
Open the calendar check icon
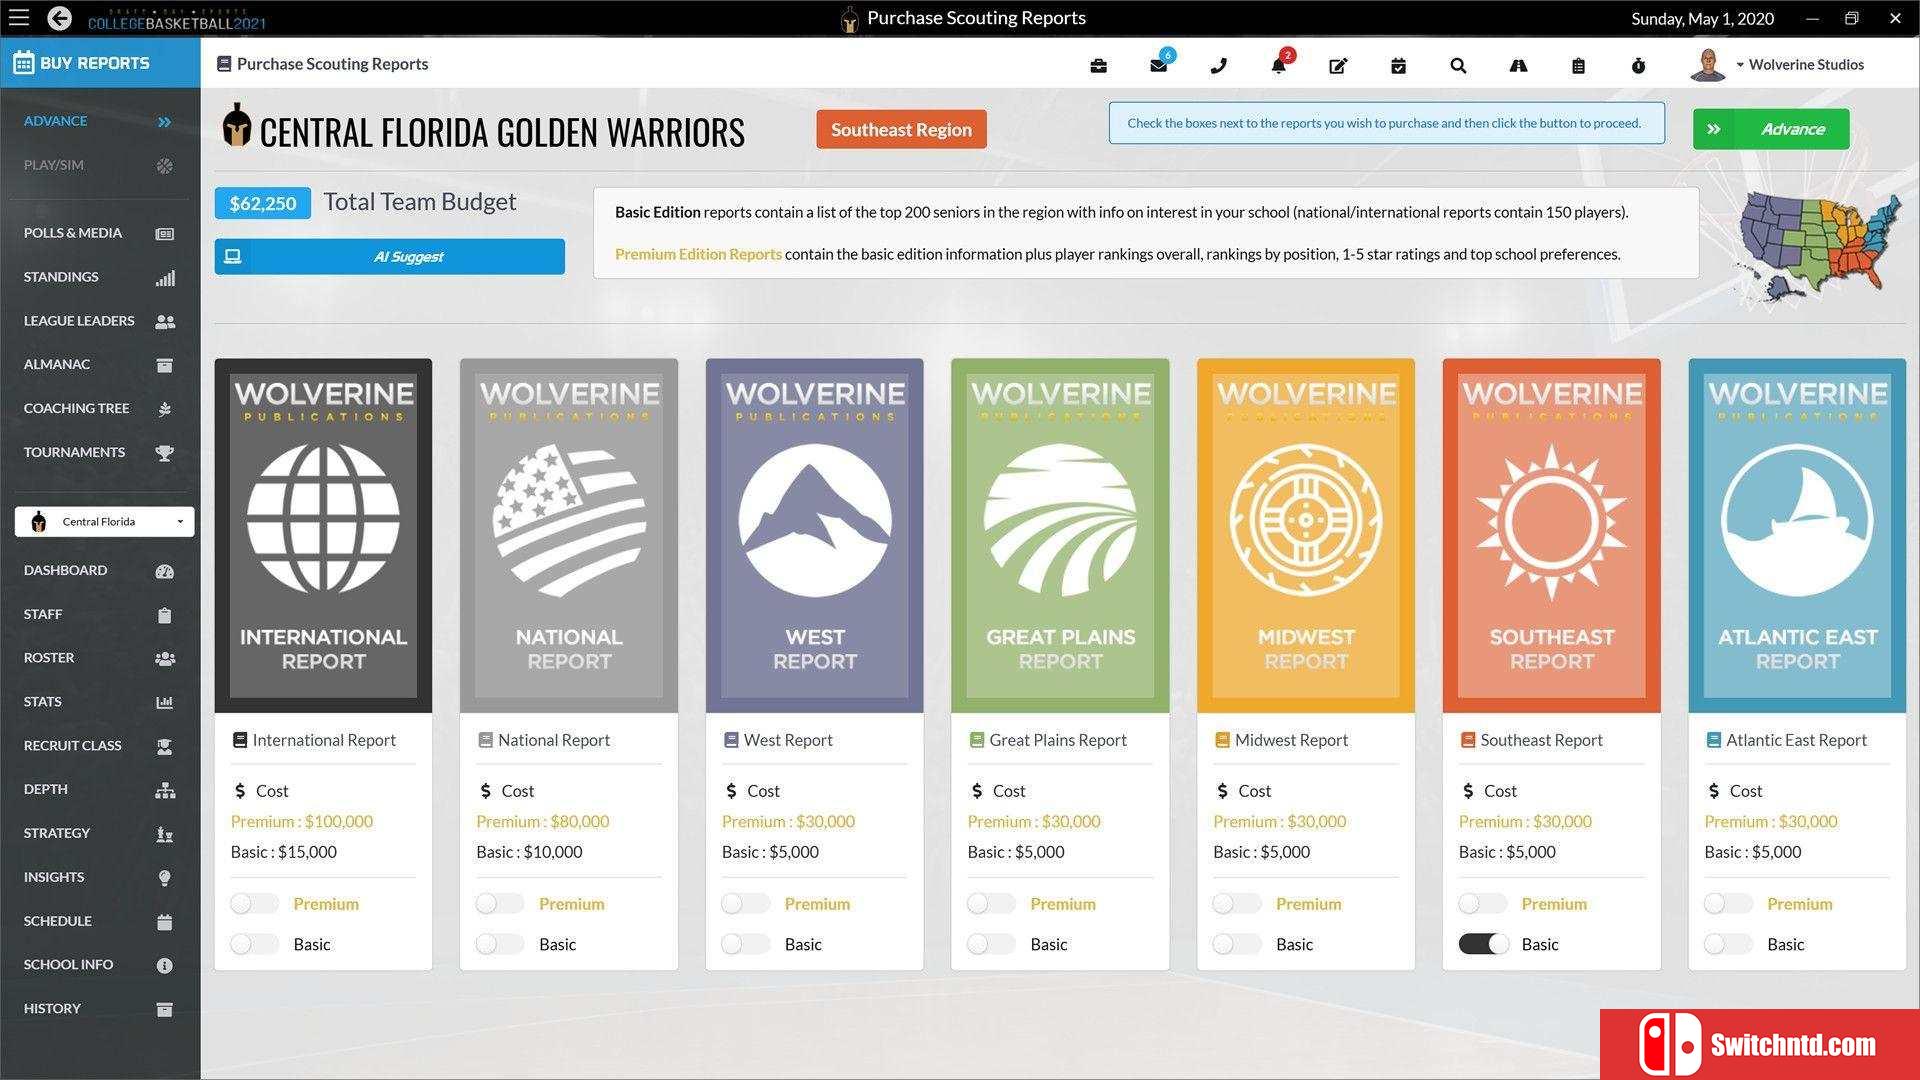pyautogui.click(x=1398, y=66)
